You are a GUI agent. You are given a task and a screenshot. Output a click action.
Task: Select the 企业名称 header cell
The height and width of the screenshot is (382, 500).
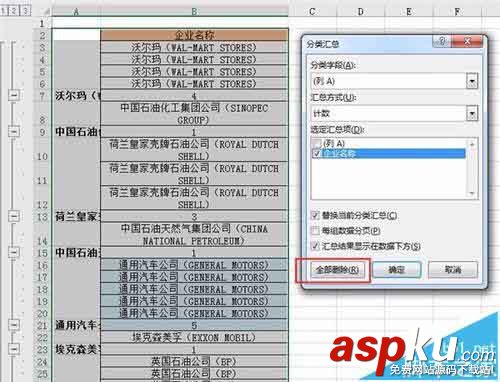click(x=194, y=35)
